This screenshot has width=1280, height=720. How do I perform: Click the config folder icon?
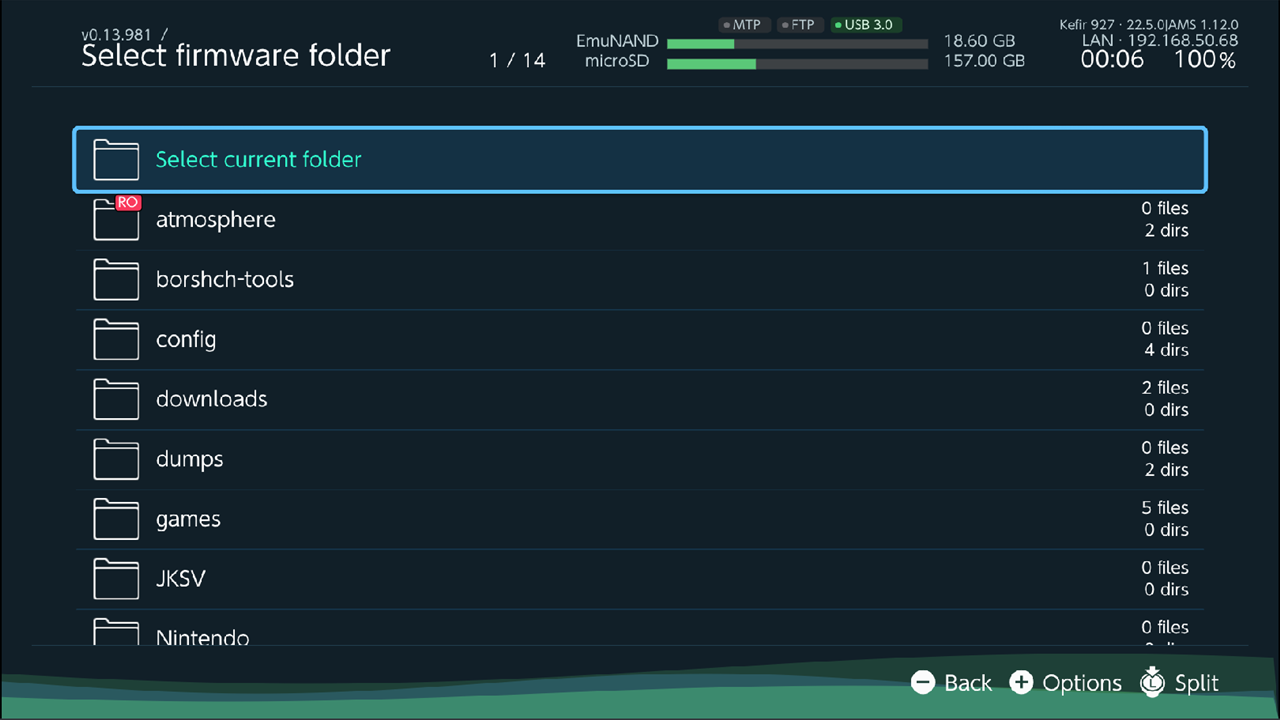(116, 340)
